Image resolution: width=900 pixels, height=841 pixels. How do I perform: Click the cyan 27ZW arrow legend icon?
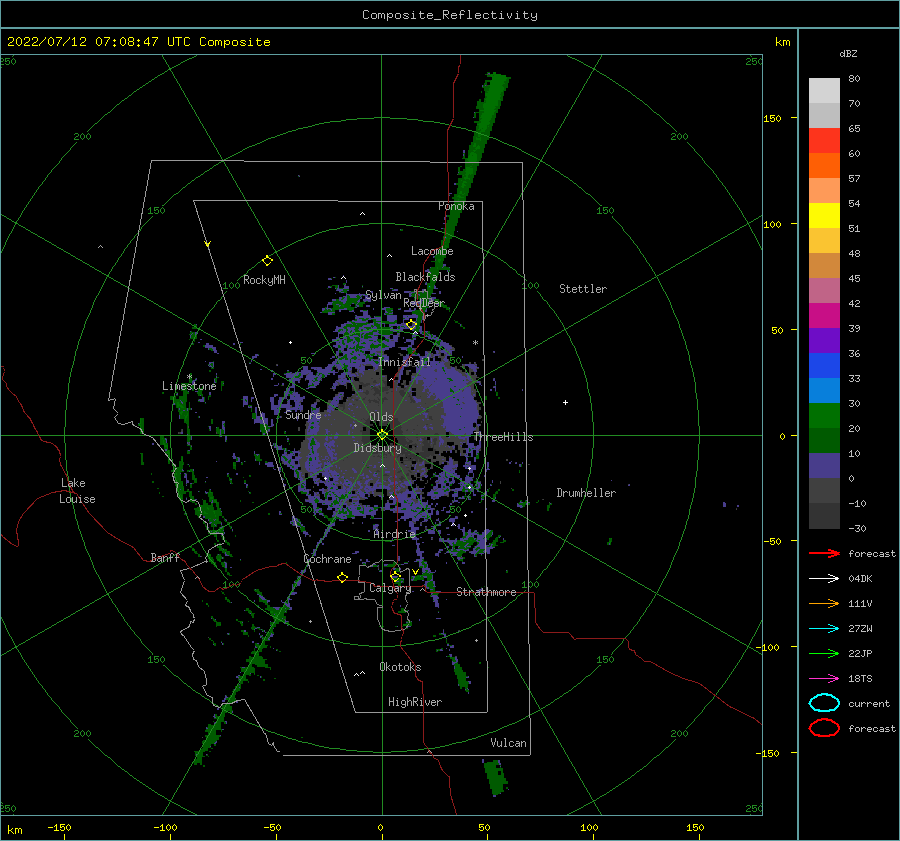point(824,629)
